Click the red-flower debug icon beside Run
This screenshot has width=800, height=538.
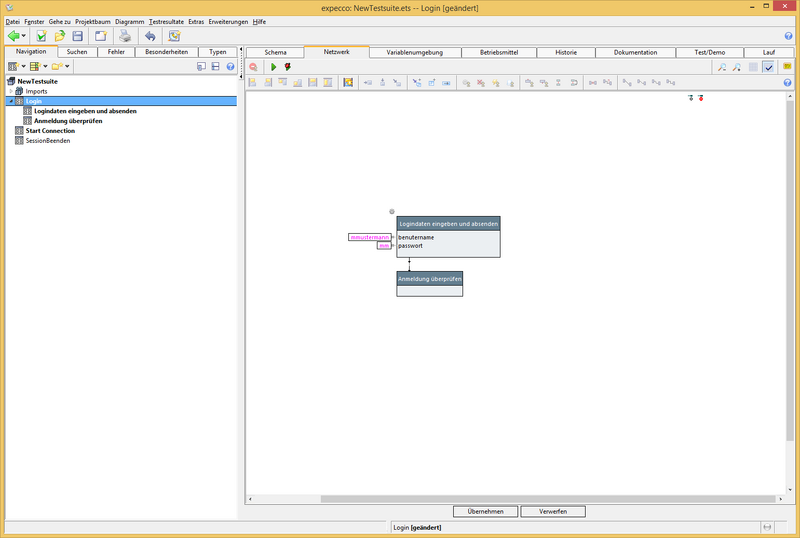click(288, 67)
